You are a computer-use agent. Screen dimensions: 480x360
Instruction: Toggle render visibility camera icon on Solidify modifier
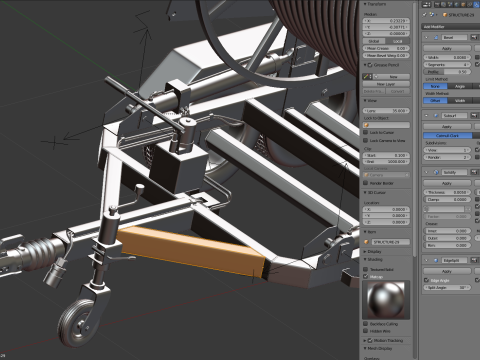point(474,172)
